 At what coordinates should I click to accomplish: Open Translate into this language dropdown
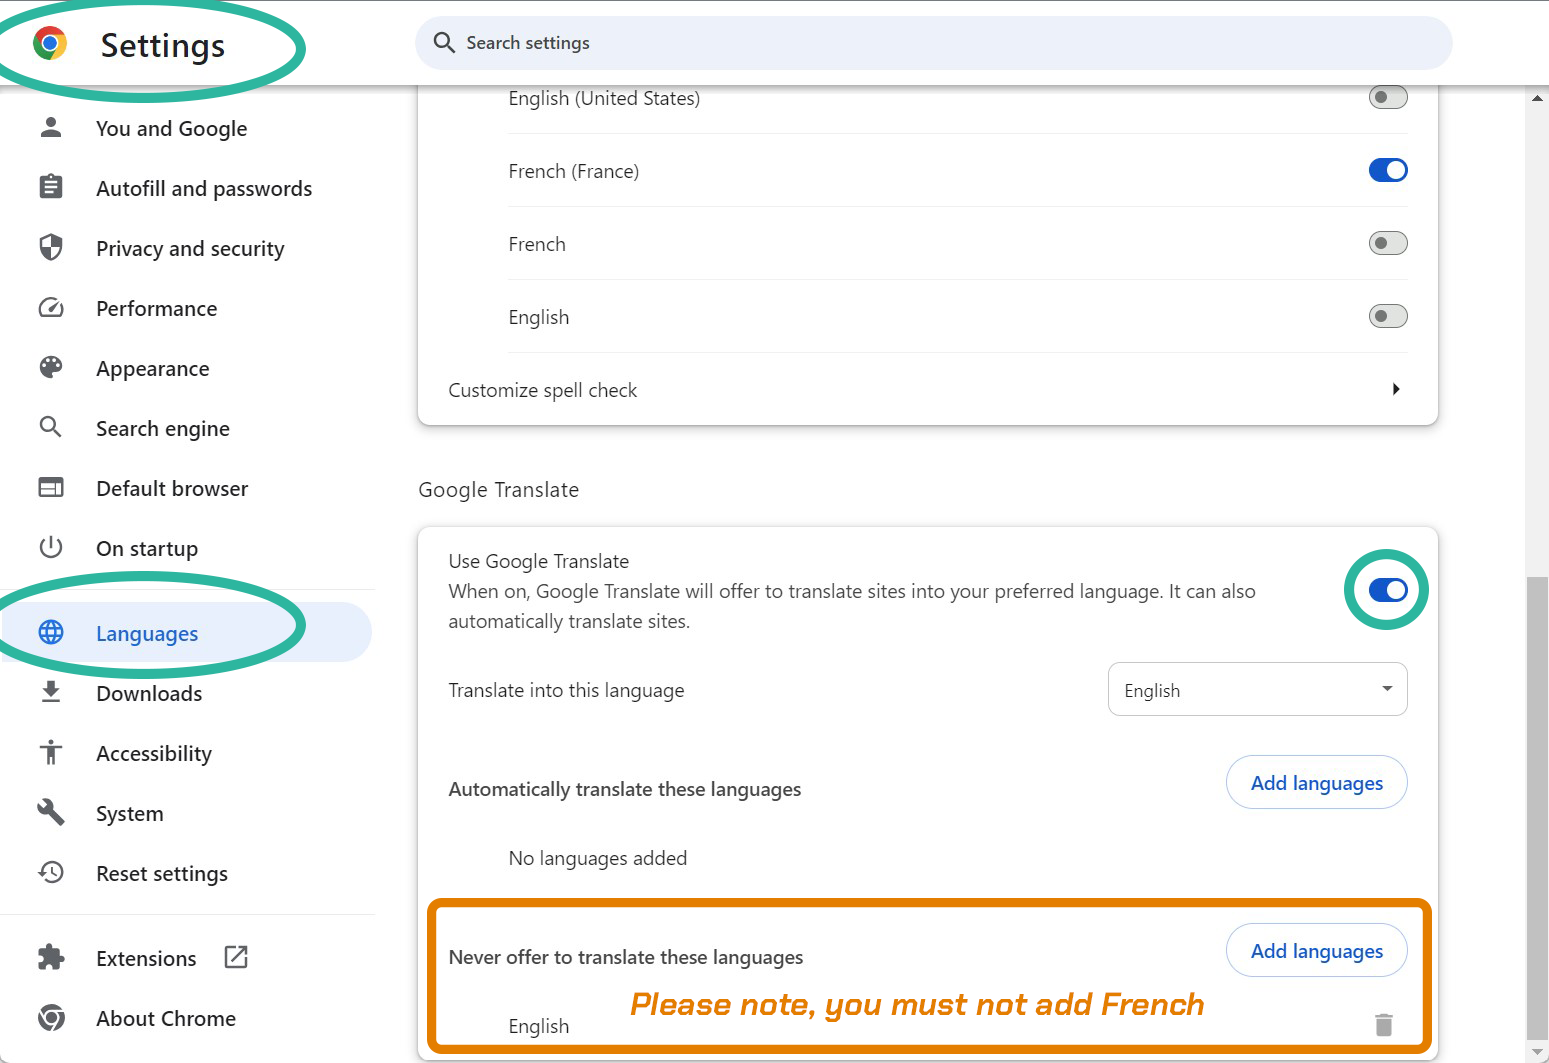1257,690
